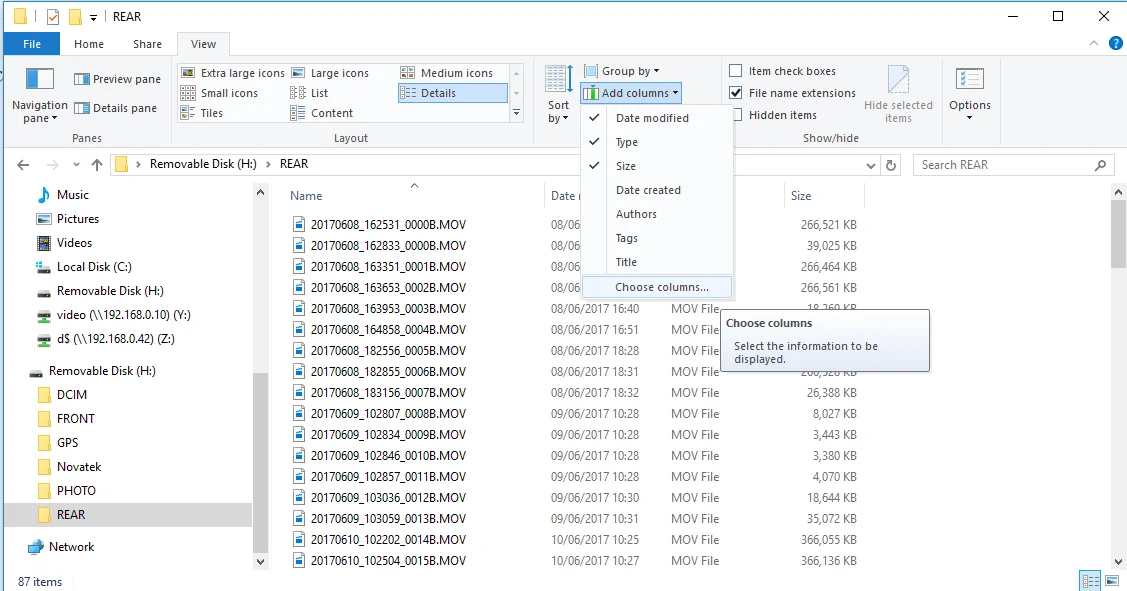Open the Novatek folder in tree
This screenshot has height=591, width=1127.
[79, 467]
